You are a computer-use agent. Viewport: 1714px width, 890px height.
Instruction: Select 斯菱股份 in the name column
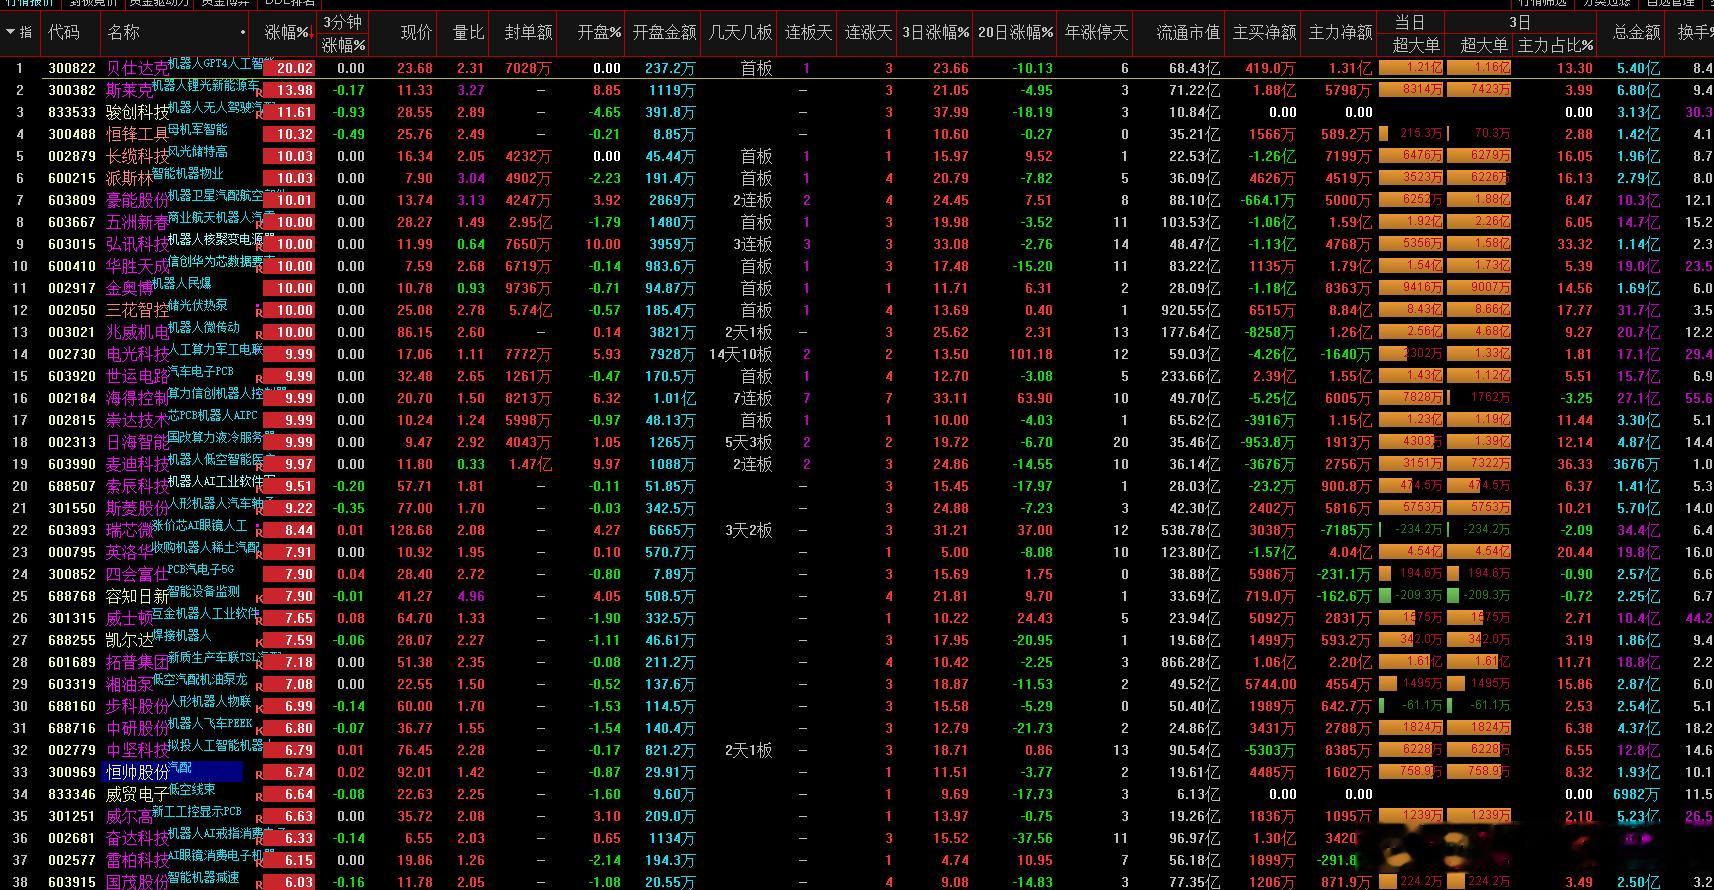137,508
